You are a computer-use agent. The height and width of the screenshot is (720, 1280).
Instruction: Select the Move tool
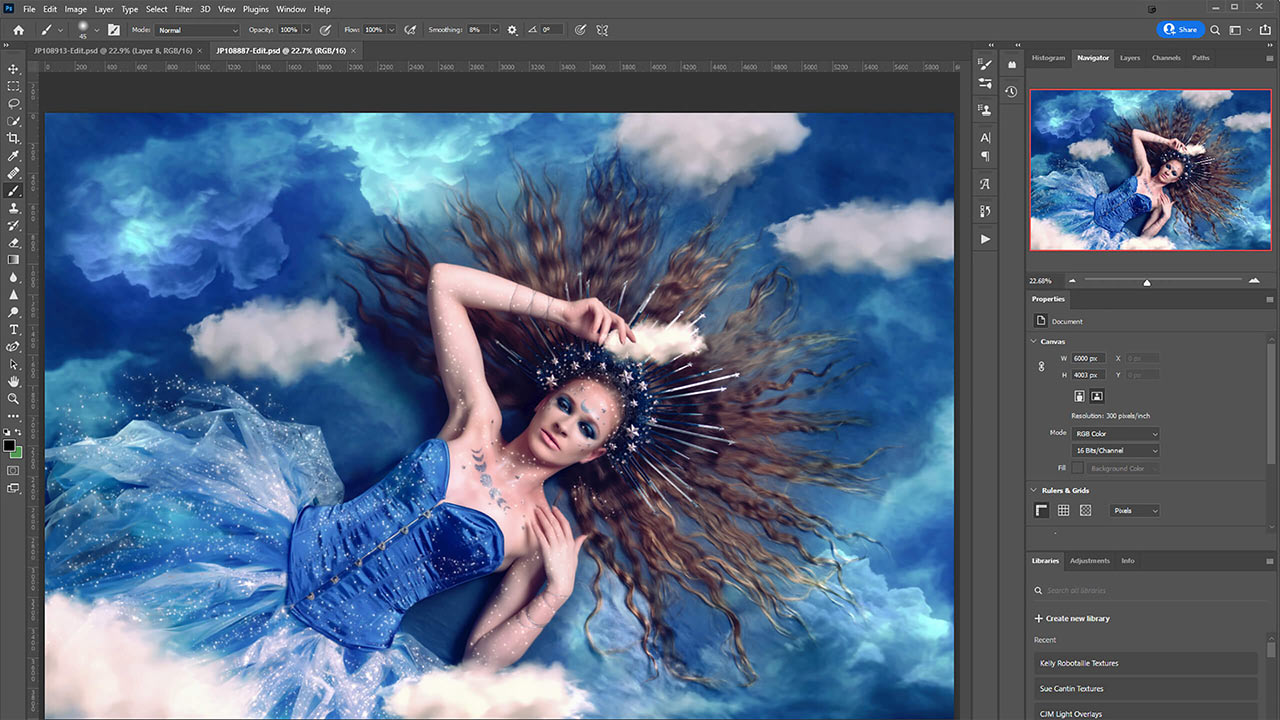tap(14, 69)
